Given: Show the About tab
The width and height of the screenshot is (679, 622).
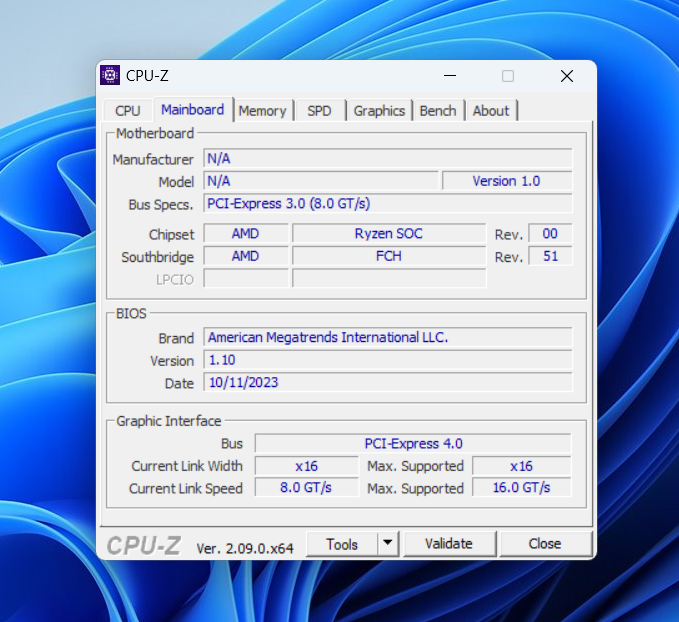Looking at the screenshot, I should tap(490, 111).
